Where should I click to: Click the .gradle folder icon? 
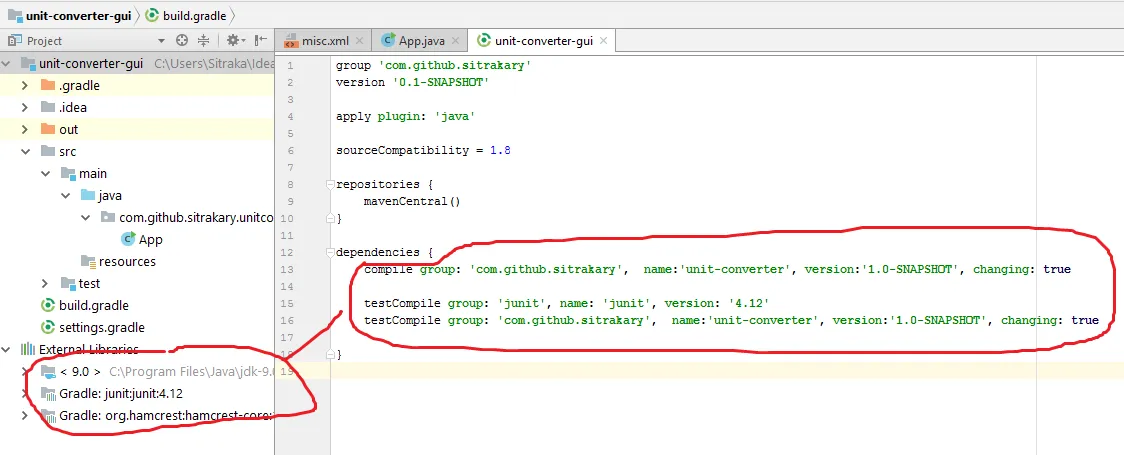[48, 85]
